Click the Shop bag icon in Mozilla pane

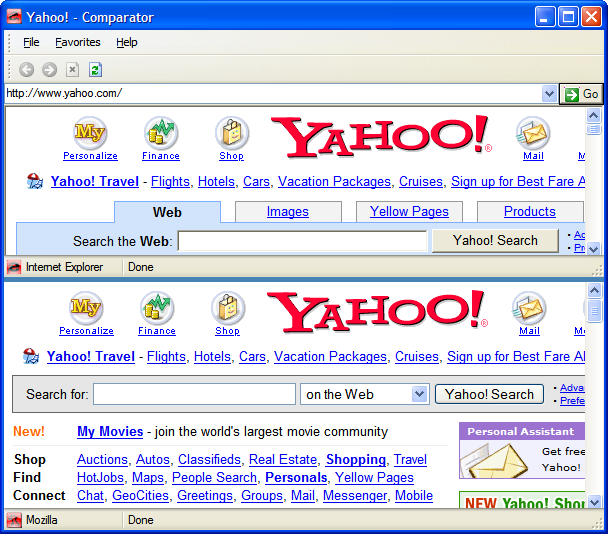pos(228,308)
